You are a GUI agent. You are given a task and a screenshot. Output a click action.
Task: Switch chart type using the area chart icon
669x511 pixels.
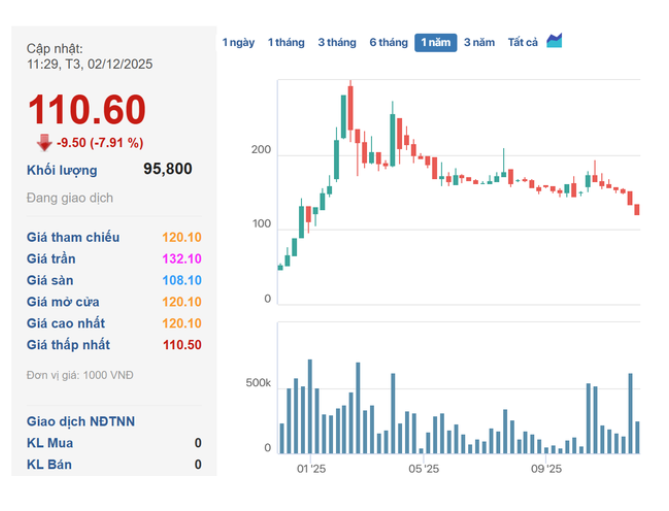pos(554,41)
